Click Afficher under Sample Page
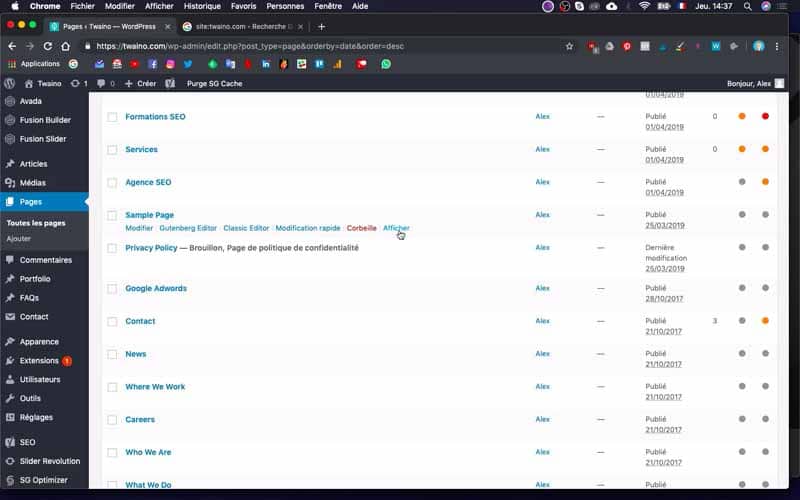800x500 pixels. pyautogui.click(x=396, y=228)
